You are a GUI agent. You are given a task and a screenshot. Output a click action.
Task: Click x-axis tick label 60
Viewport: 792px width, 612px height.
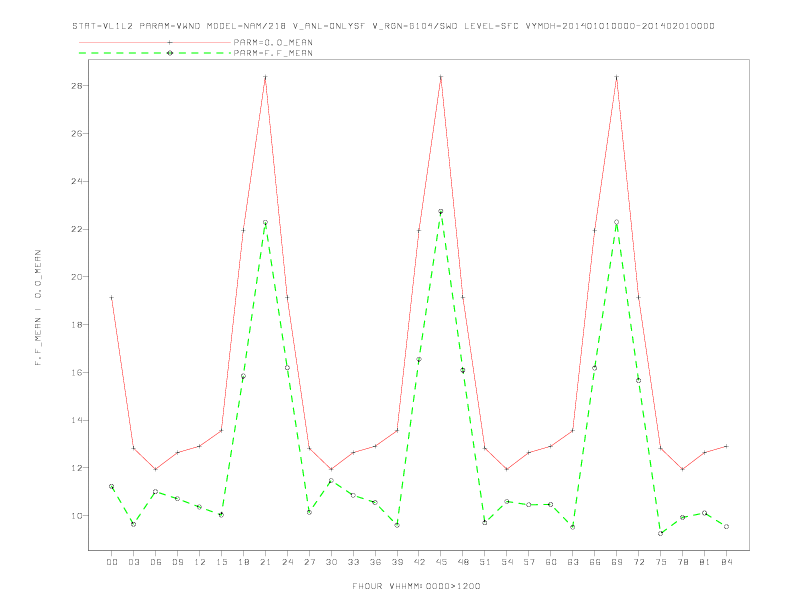551,562
